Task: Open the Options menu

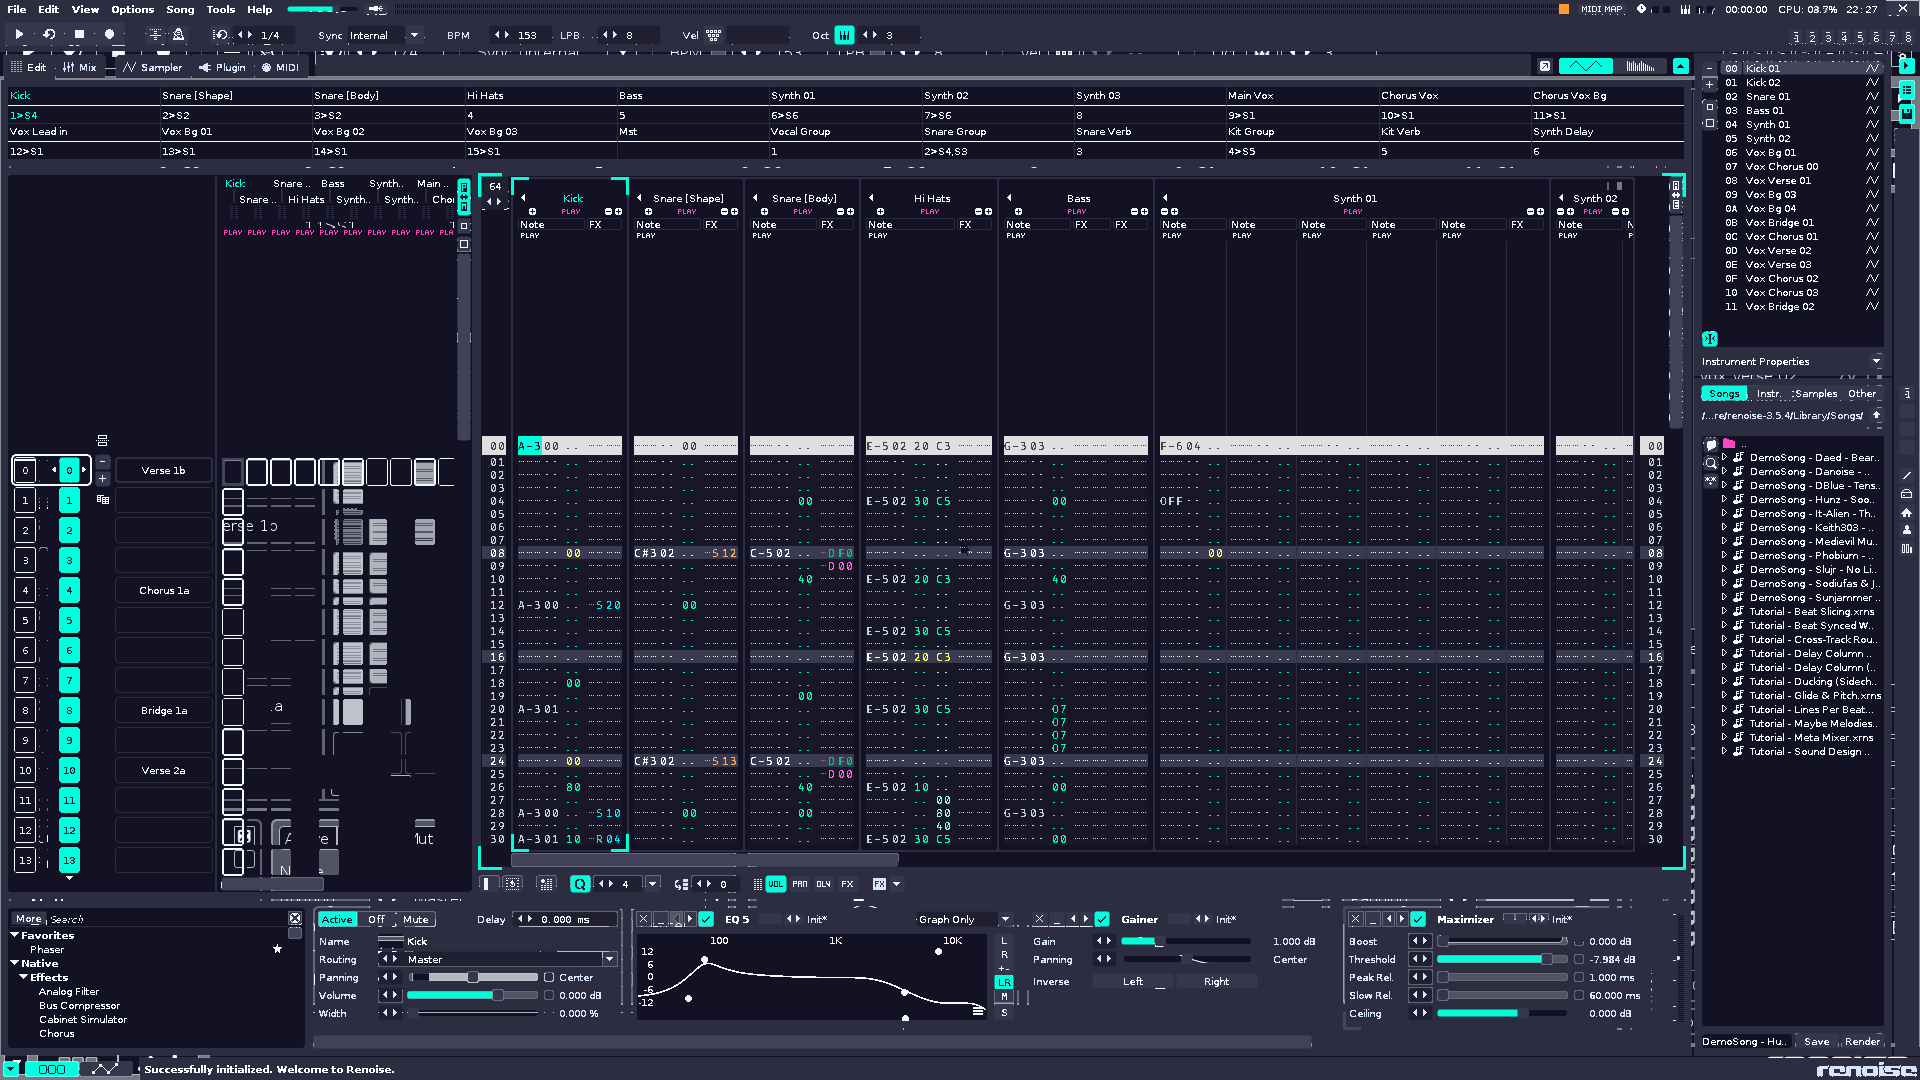Action: [x=132, y=9]
